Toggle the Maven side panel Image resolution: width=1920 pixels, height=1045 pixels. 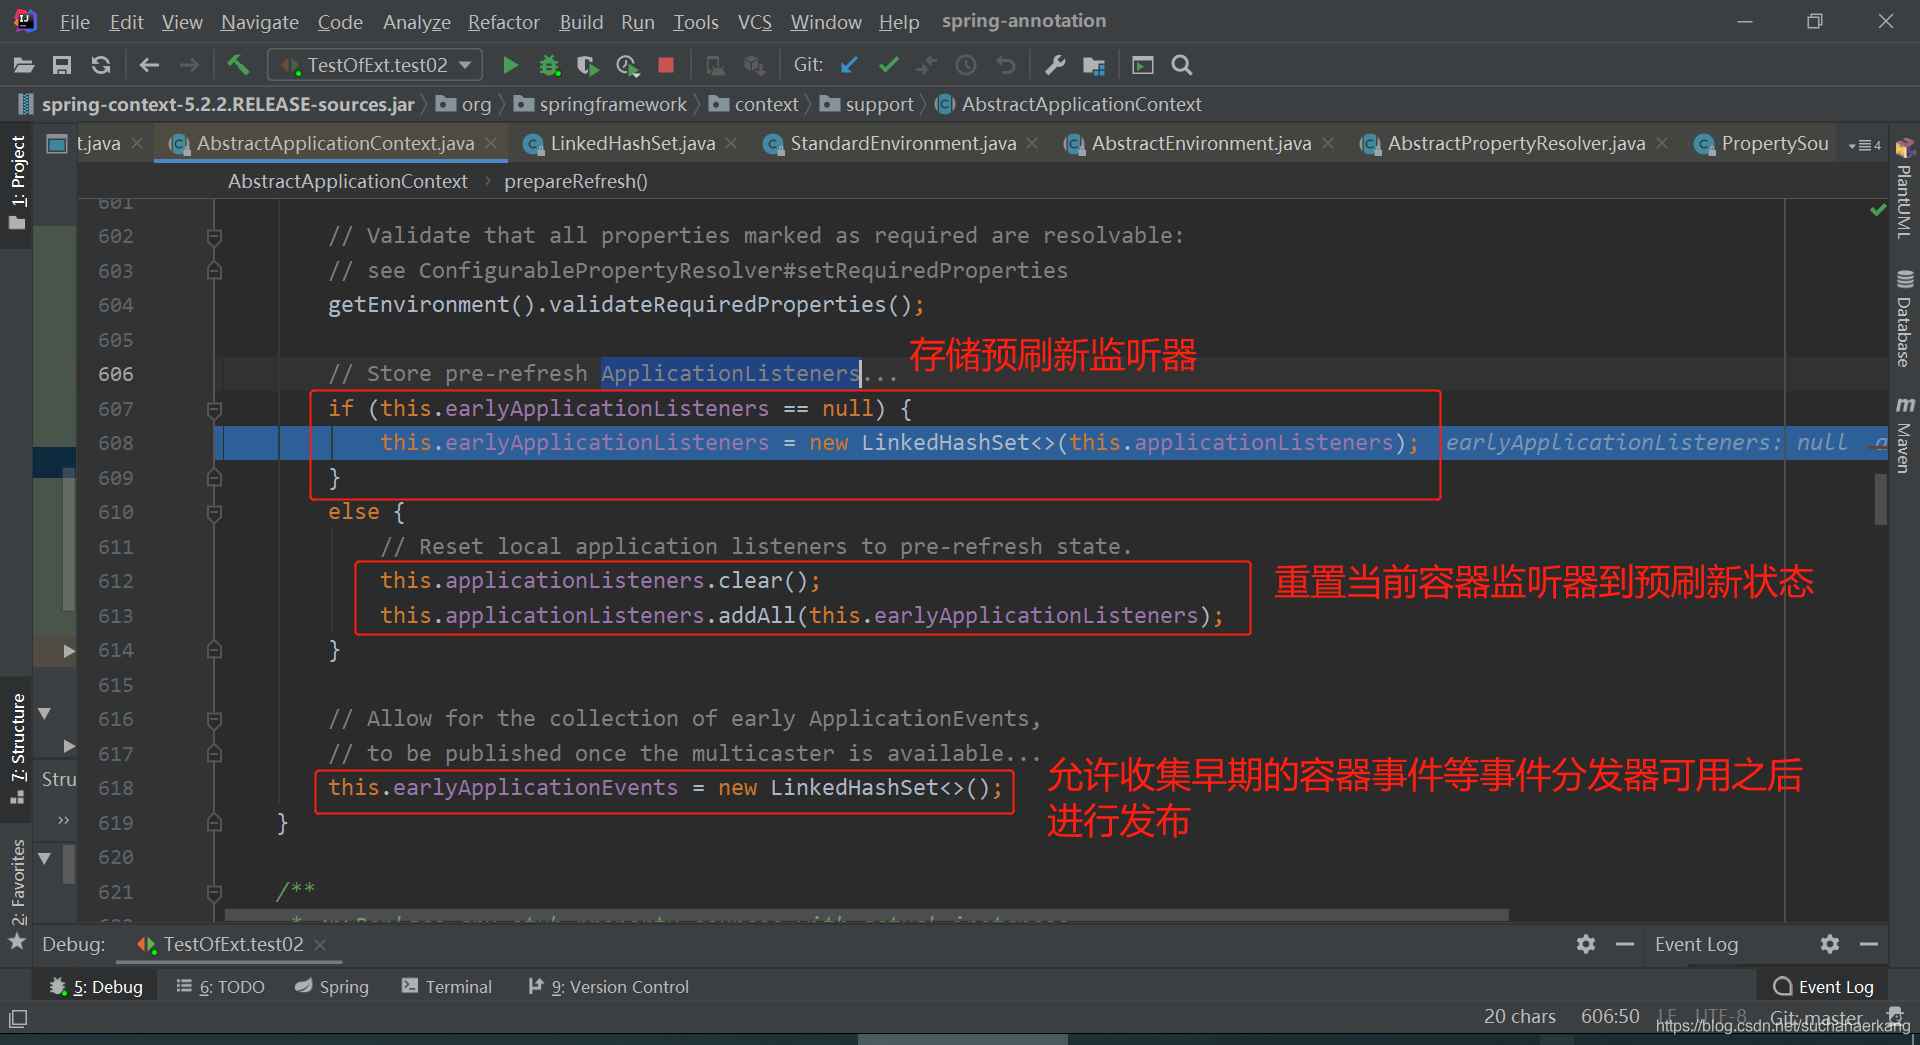pos(1904,435)
